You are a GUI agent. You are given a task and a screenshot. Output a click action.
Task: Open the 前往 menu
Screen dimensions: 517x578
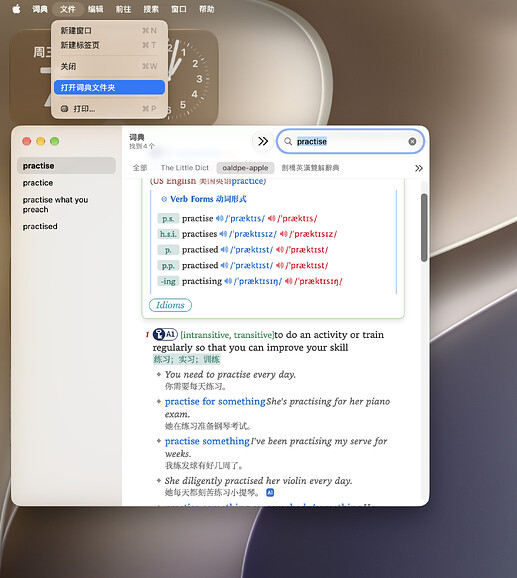coord(123,9)
